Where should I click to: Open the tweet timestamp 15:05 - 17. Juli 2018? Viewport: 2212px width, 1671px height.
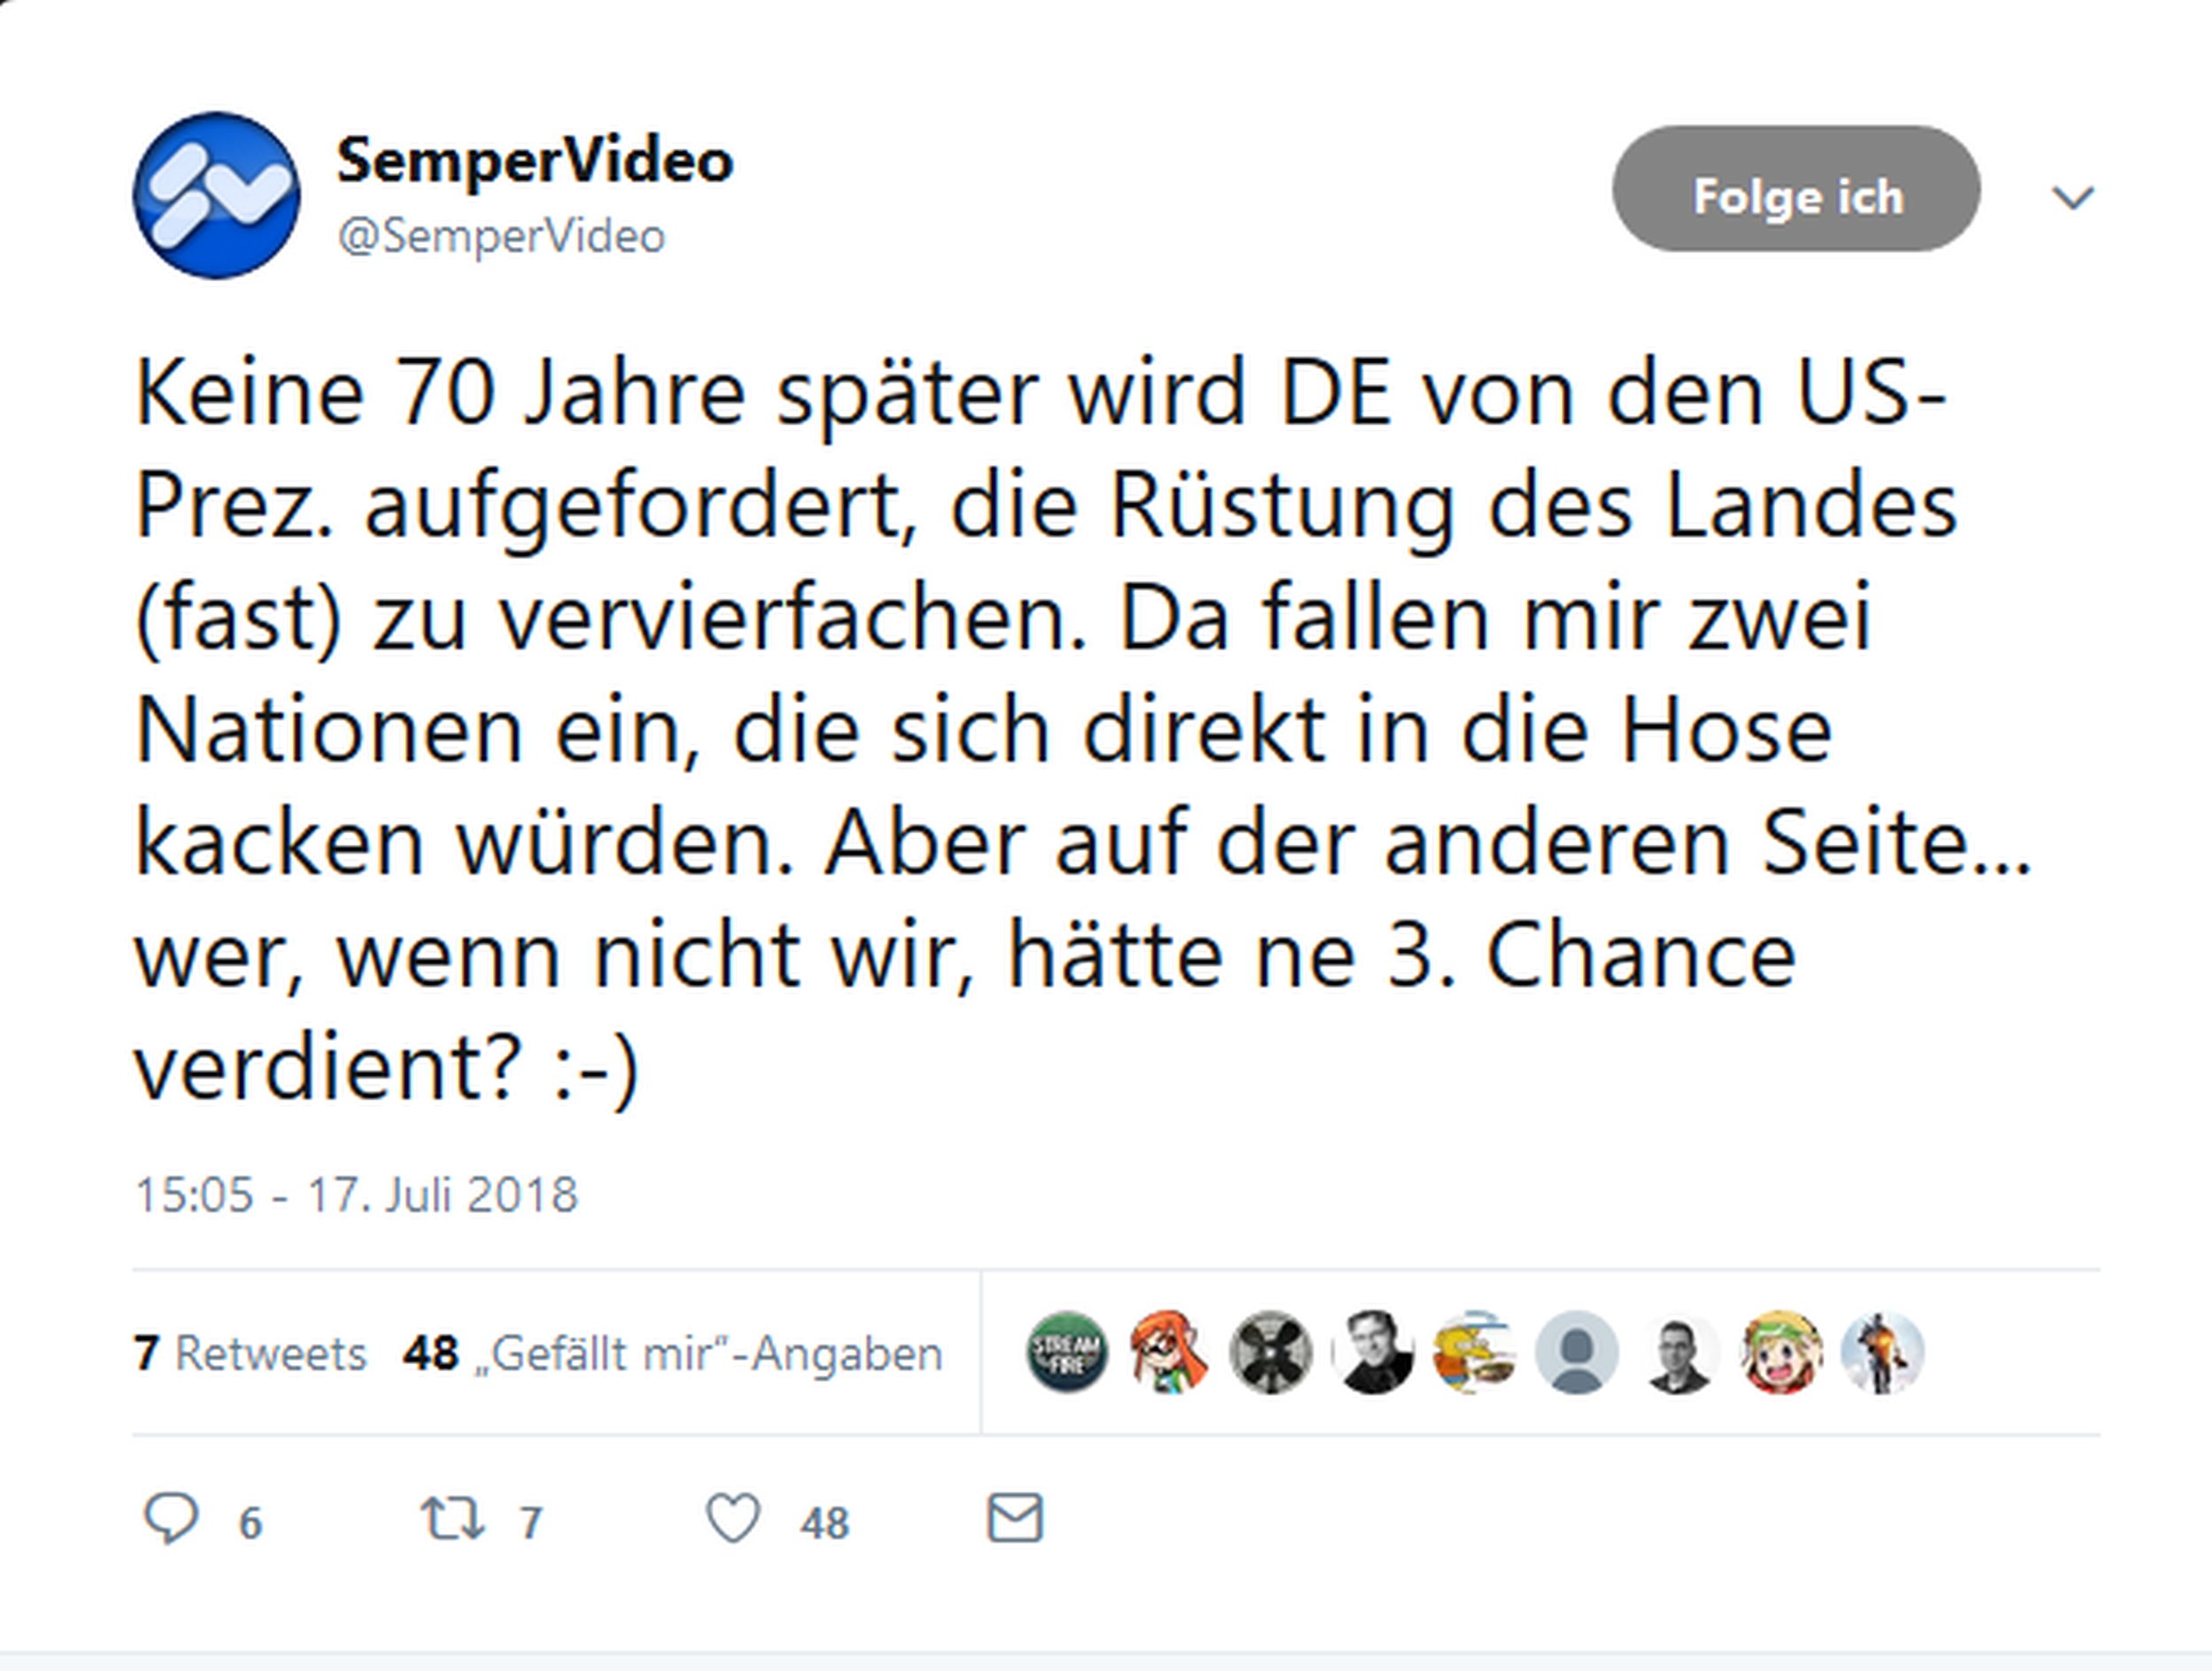[356, 1195]
